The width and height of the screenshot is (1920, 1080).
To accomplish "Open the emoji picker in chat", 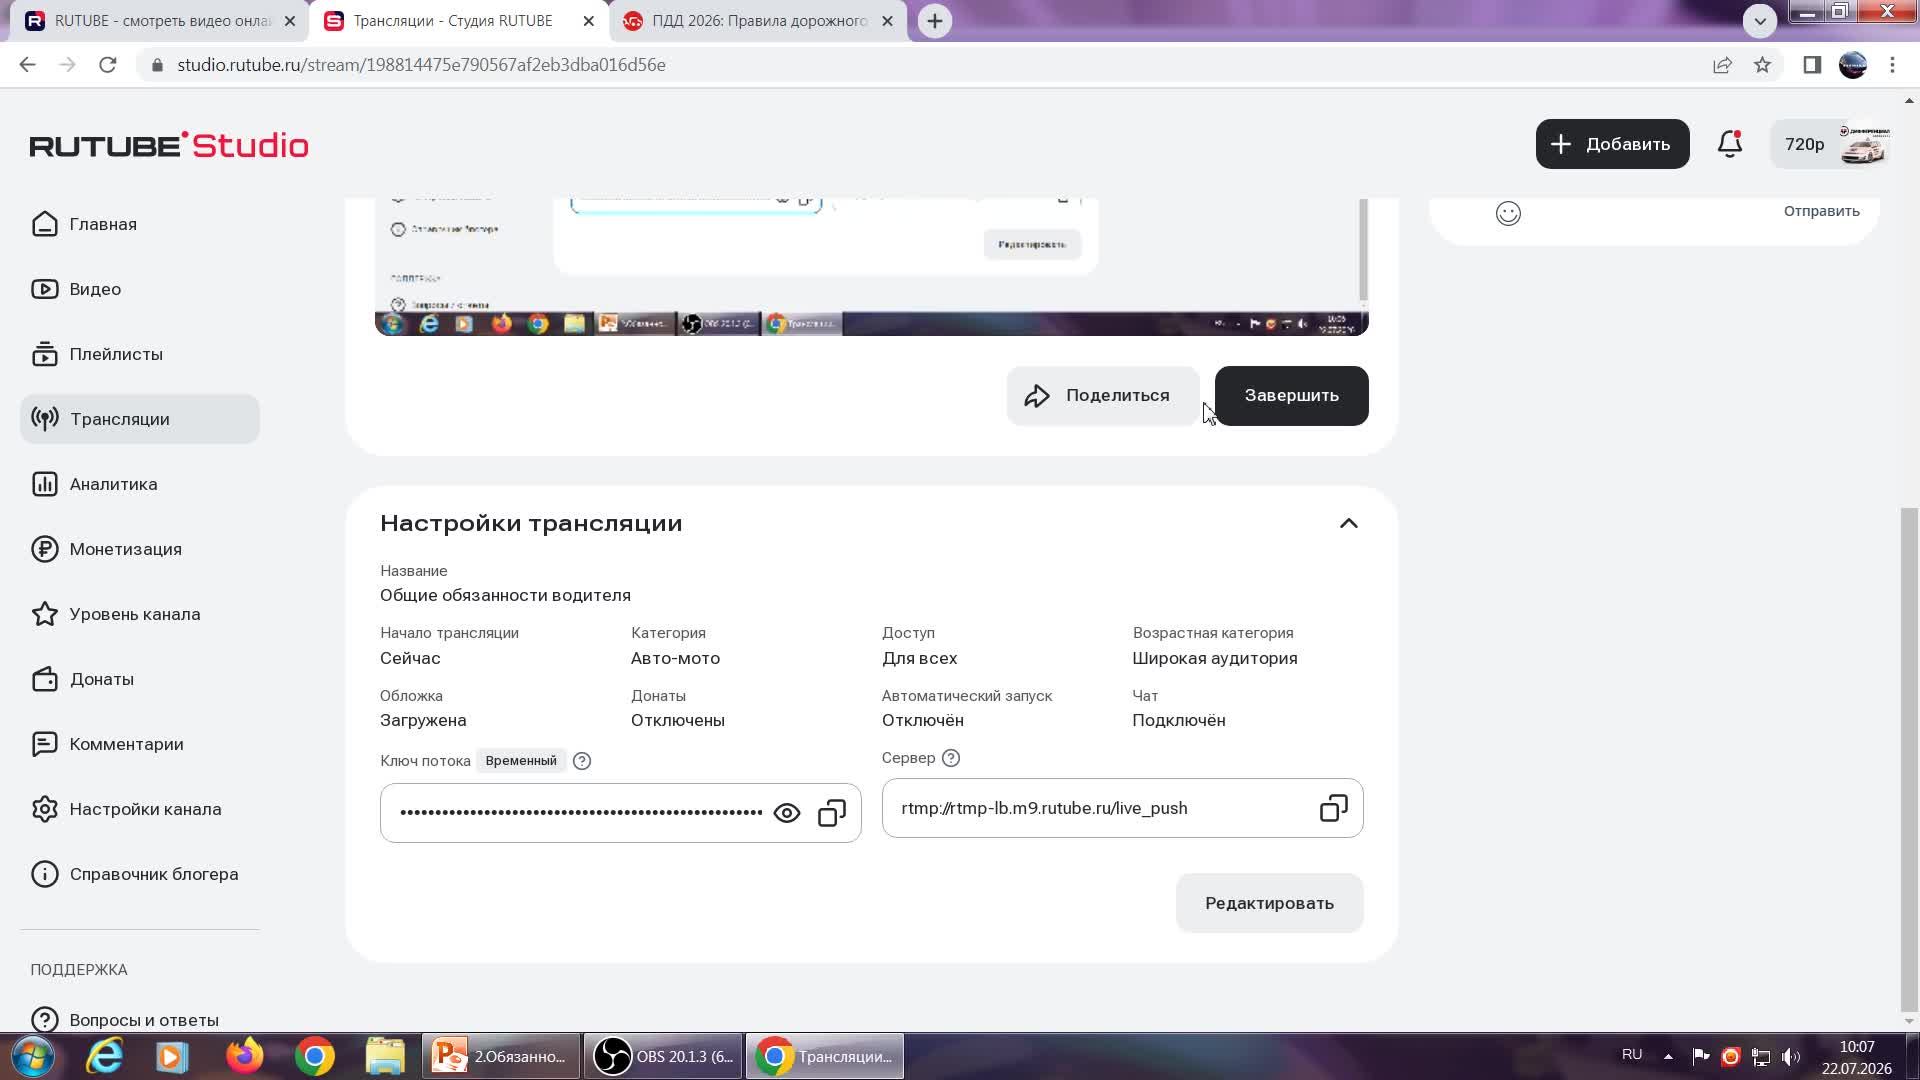I will click(1508, 213).
